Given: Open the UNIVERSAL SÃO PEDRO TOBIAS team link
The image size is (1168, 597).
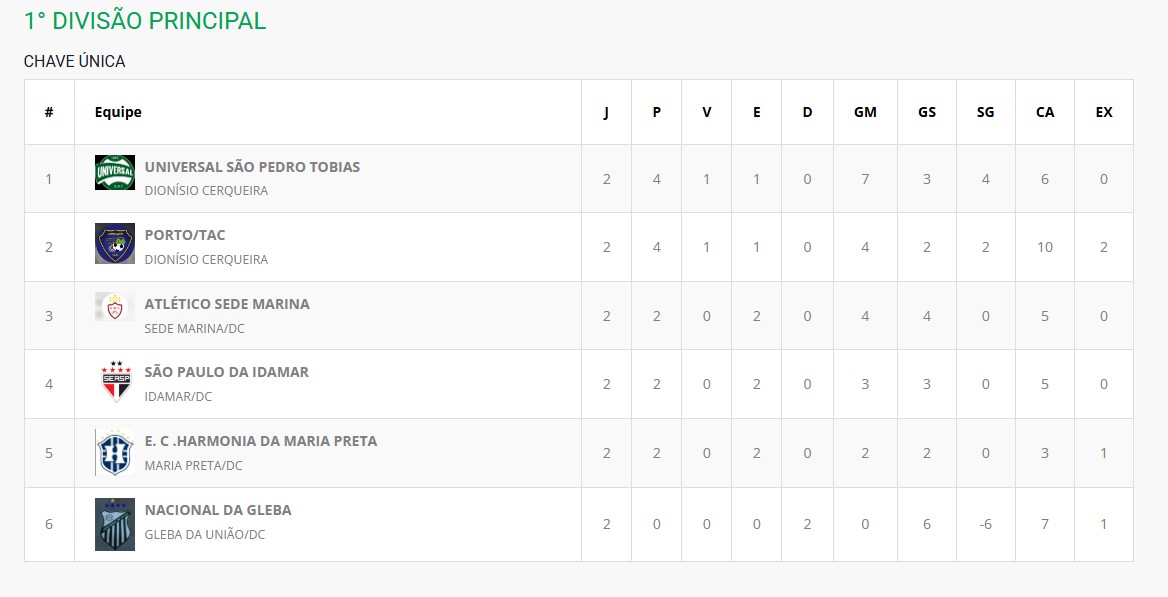Looking at the screenshot, I should (x=252, y=167).
